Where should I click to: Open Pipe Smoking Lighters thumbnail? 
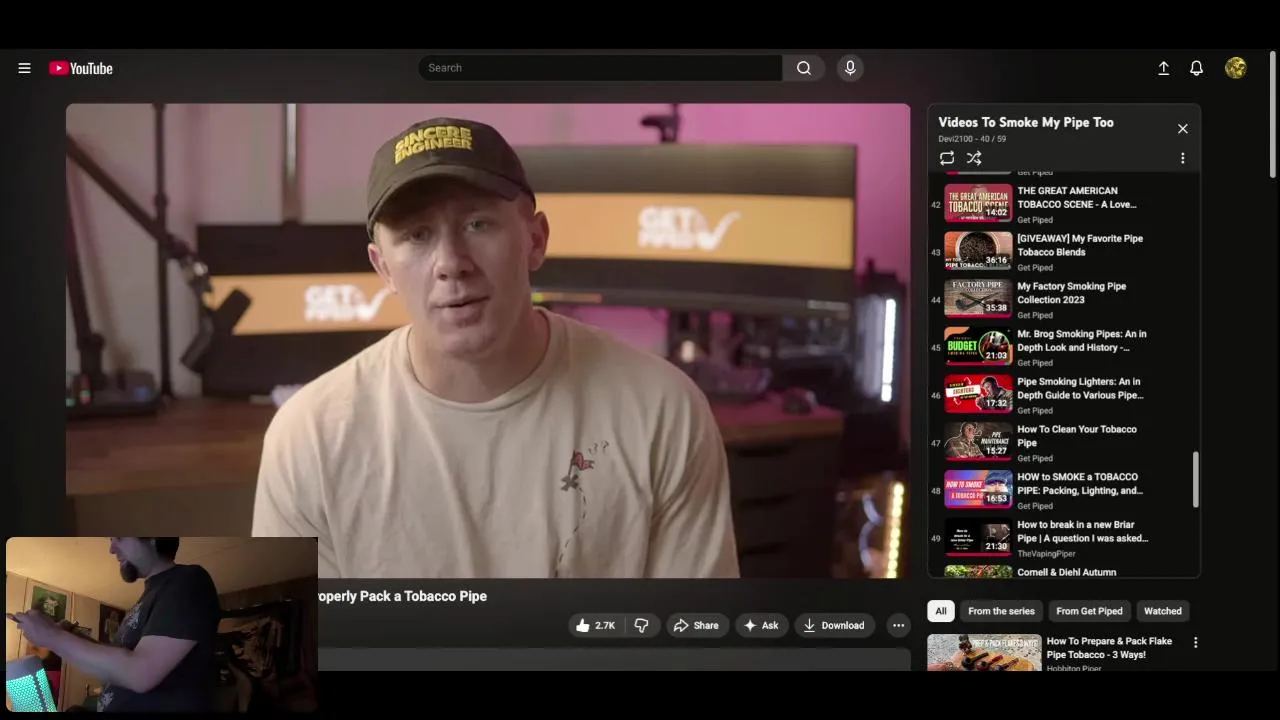[x=978, y=394]
